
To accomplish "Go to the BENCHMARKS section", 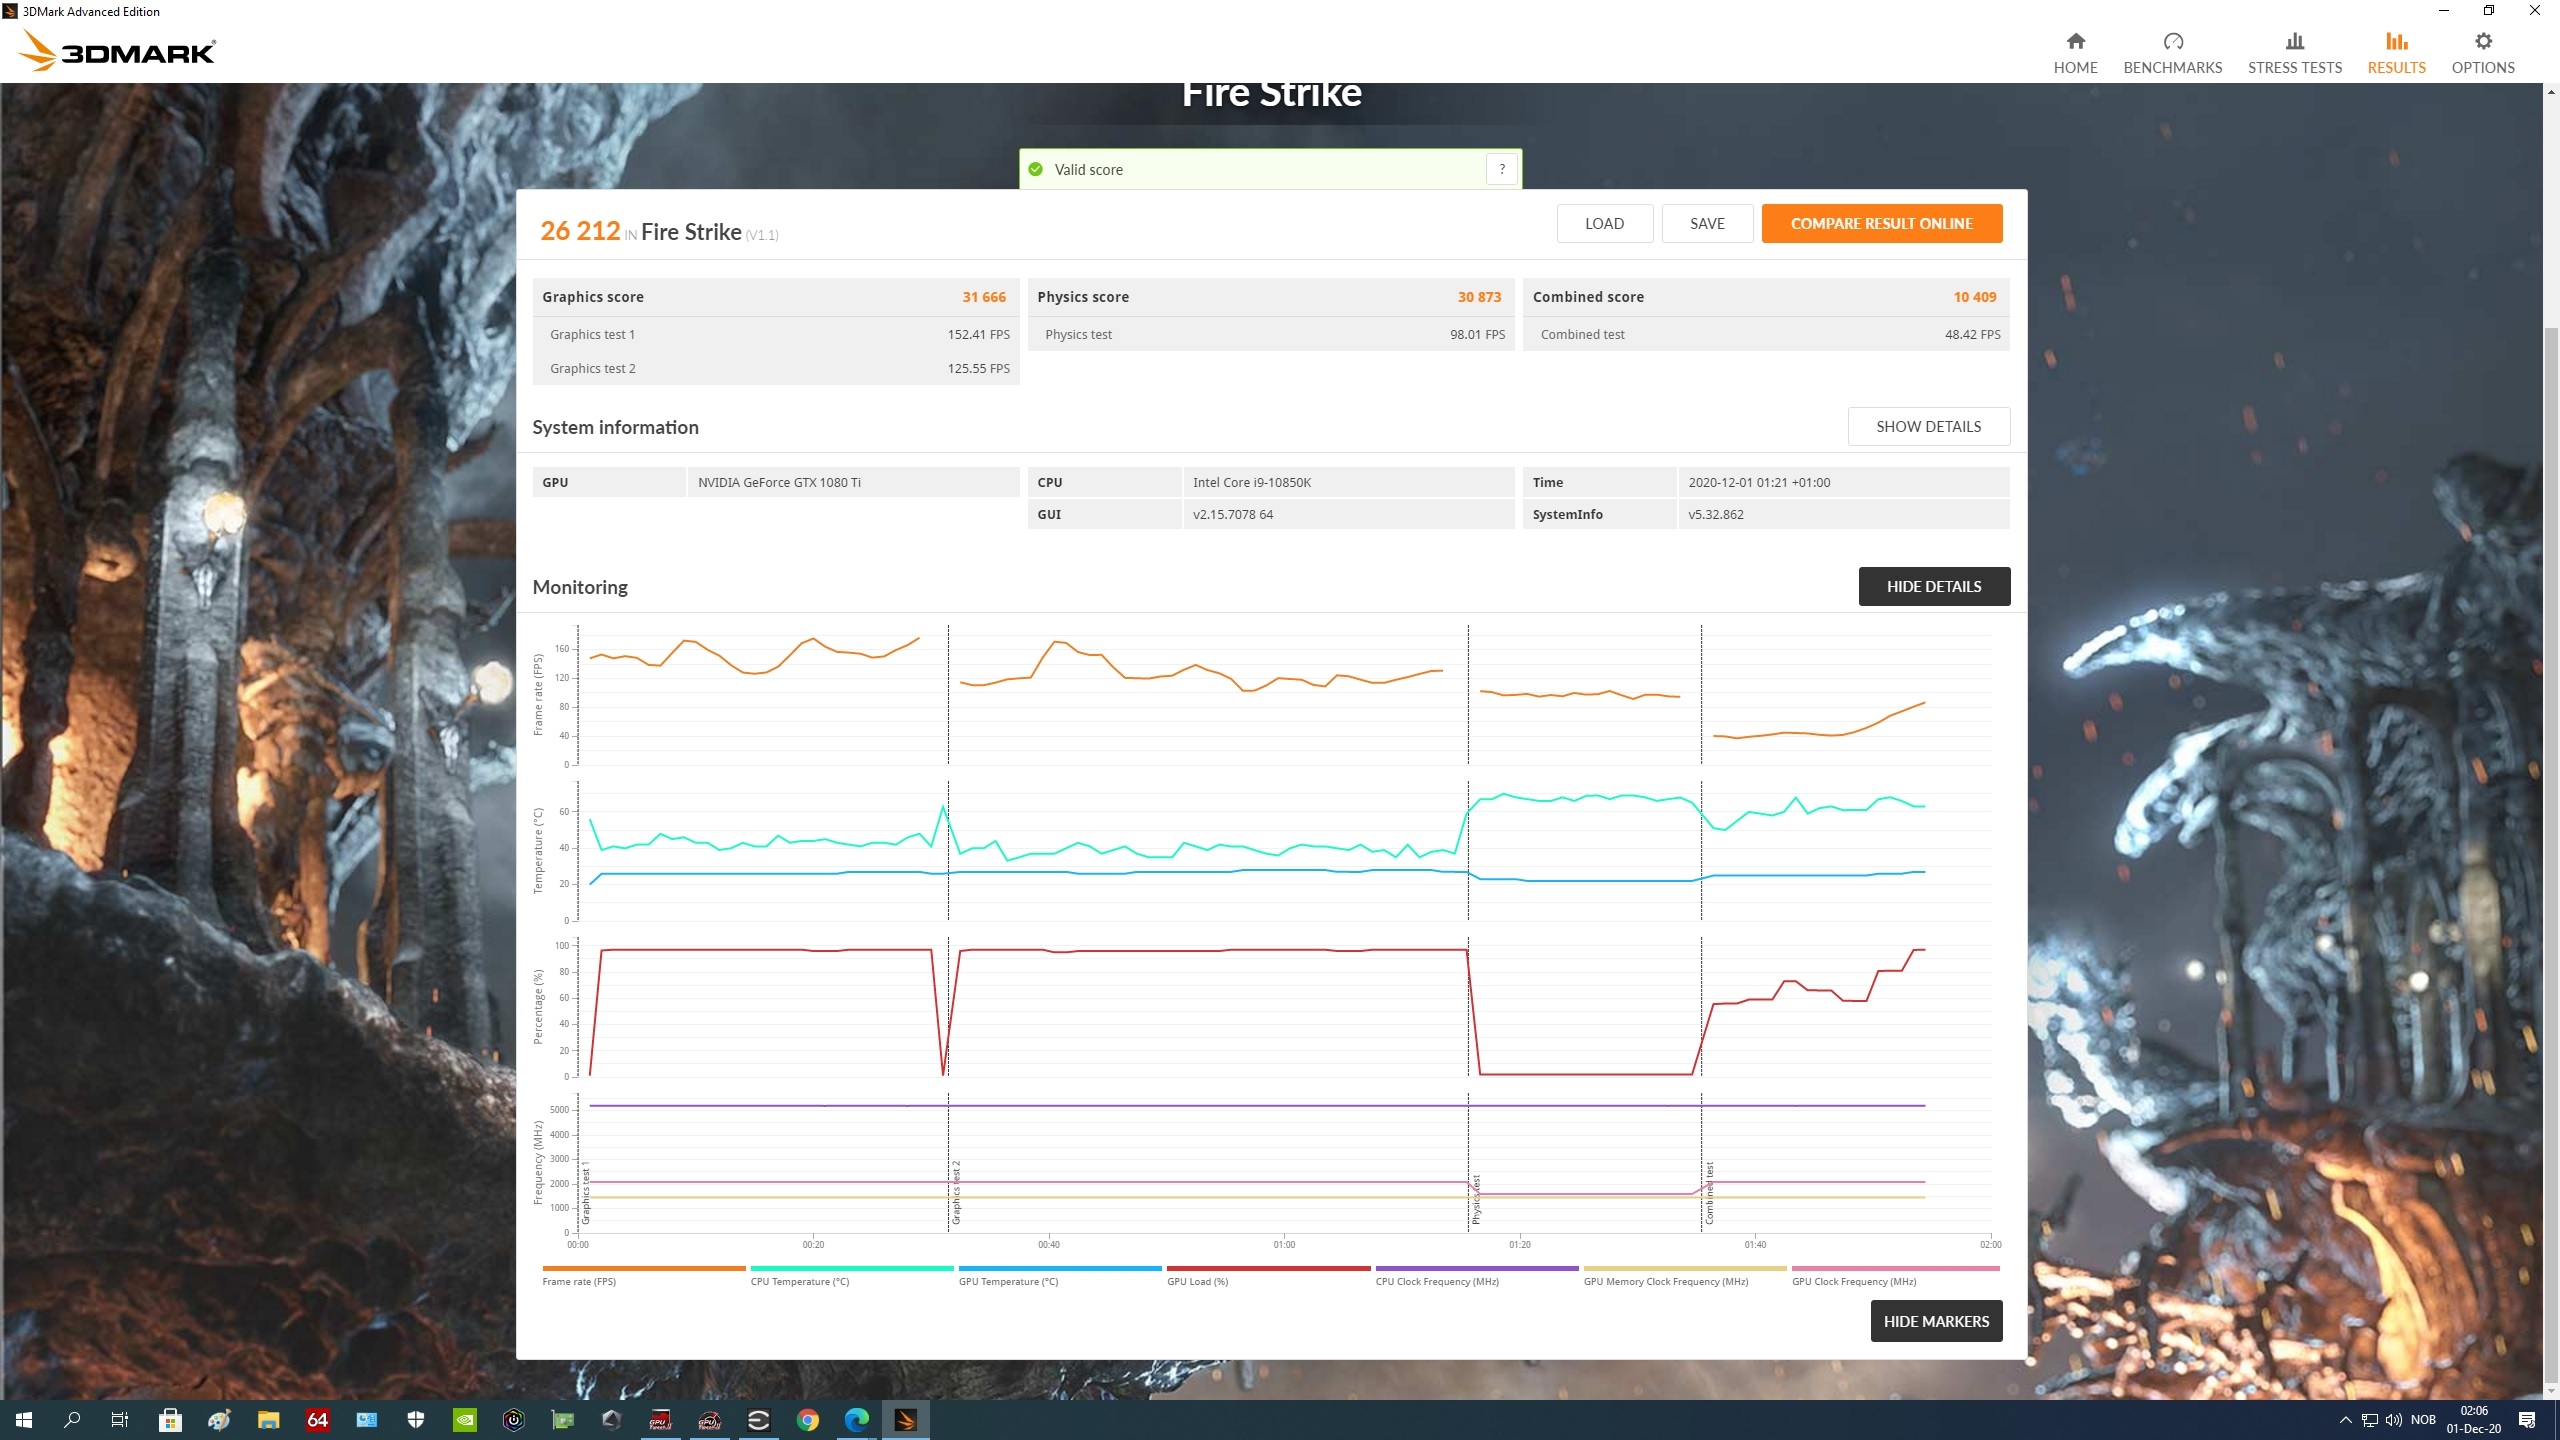I will 2172,53.
